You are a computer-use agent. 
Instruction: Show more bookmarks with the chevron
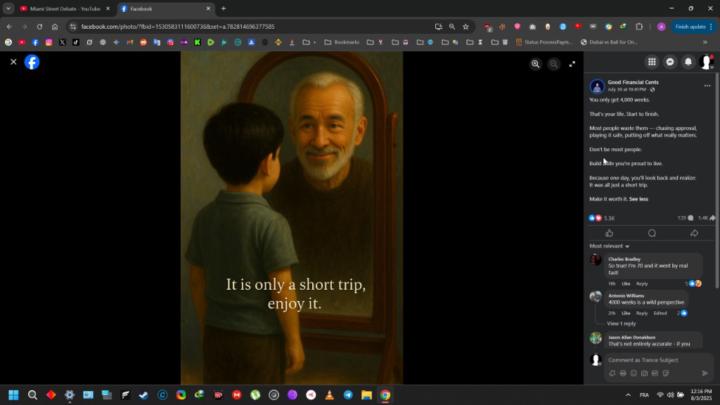tap(705, 42)
